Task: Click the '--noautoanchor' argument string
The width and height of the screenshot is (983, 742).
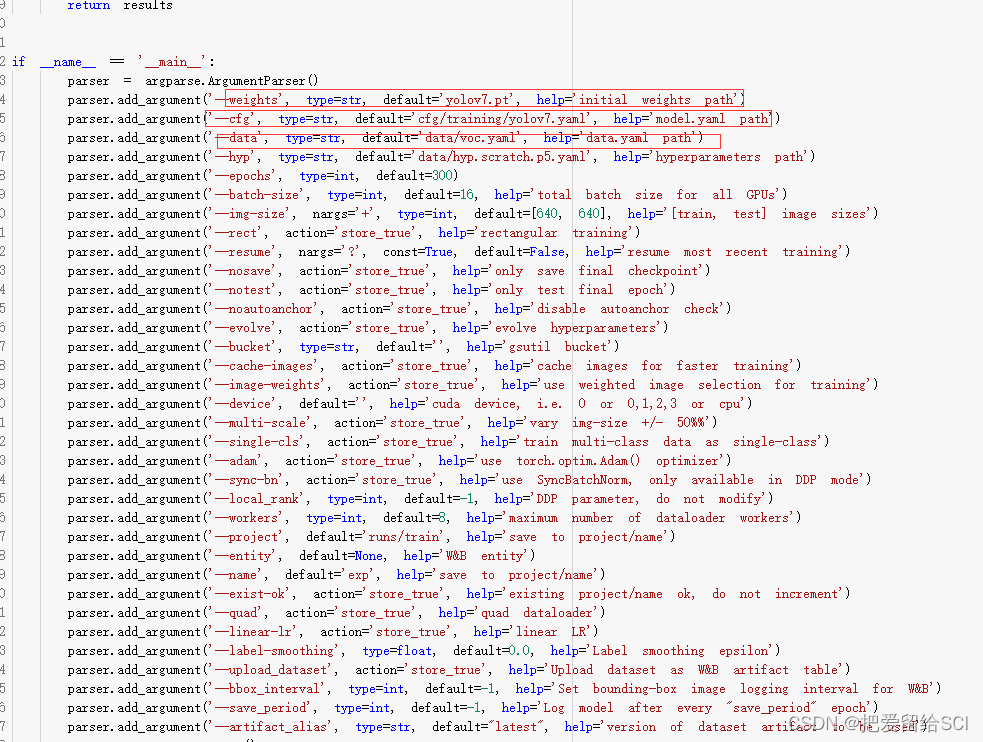Action: (264, 309)
